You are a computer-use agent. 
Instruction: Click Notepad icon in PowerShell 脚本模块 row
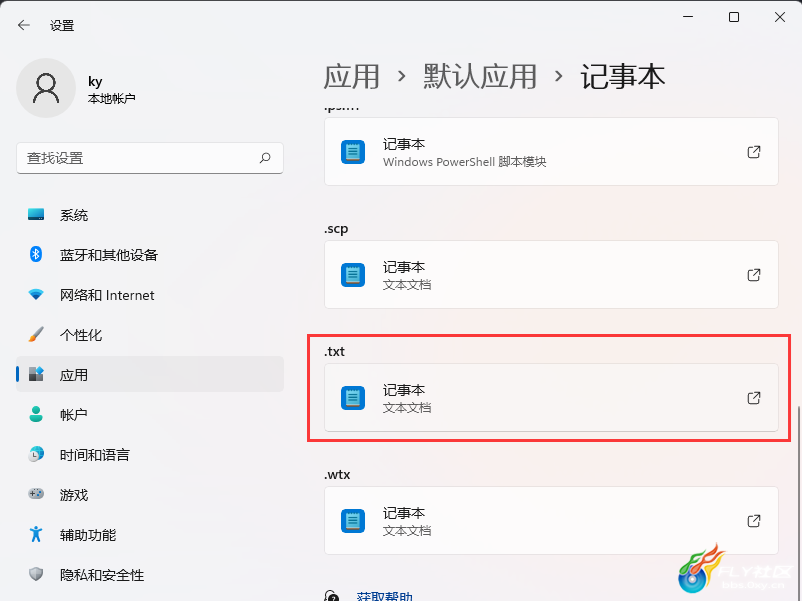(x=353, y=152)
